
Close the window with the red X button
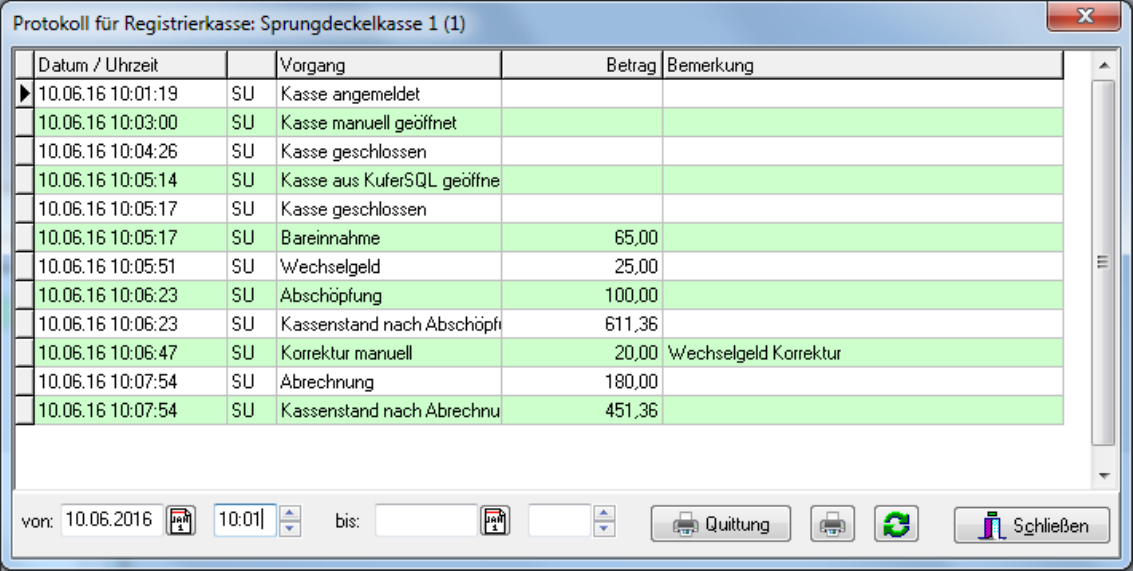pyautogui.click(x=1084, y=16)
